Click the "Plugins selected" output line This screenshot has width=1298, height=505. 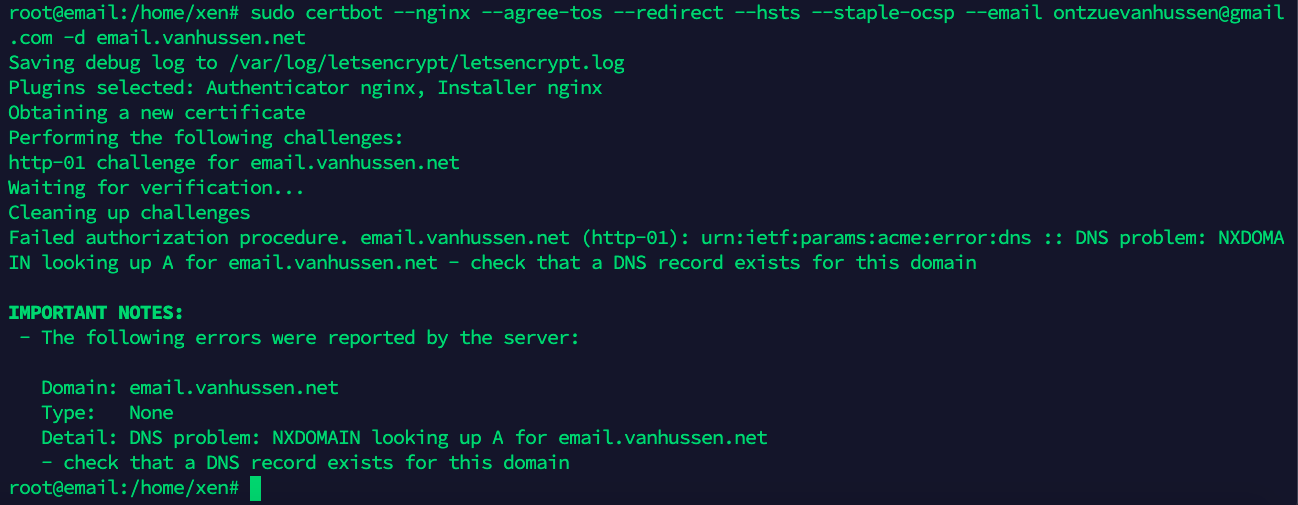[x=305, y=88]
